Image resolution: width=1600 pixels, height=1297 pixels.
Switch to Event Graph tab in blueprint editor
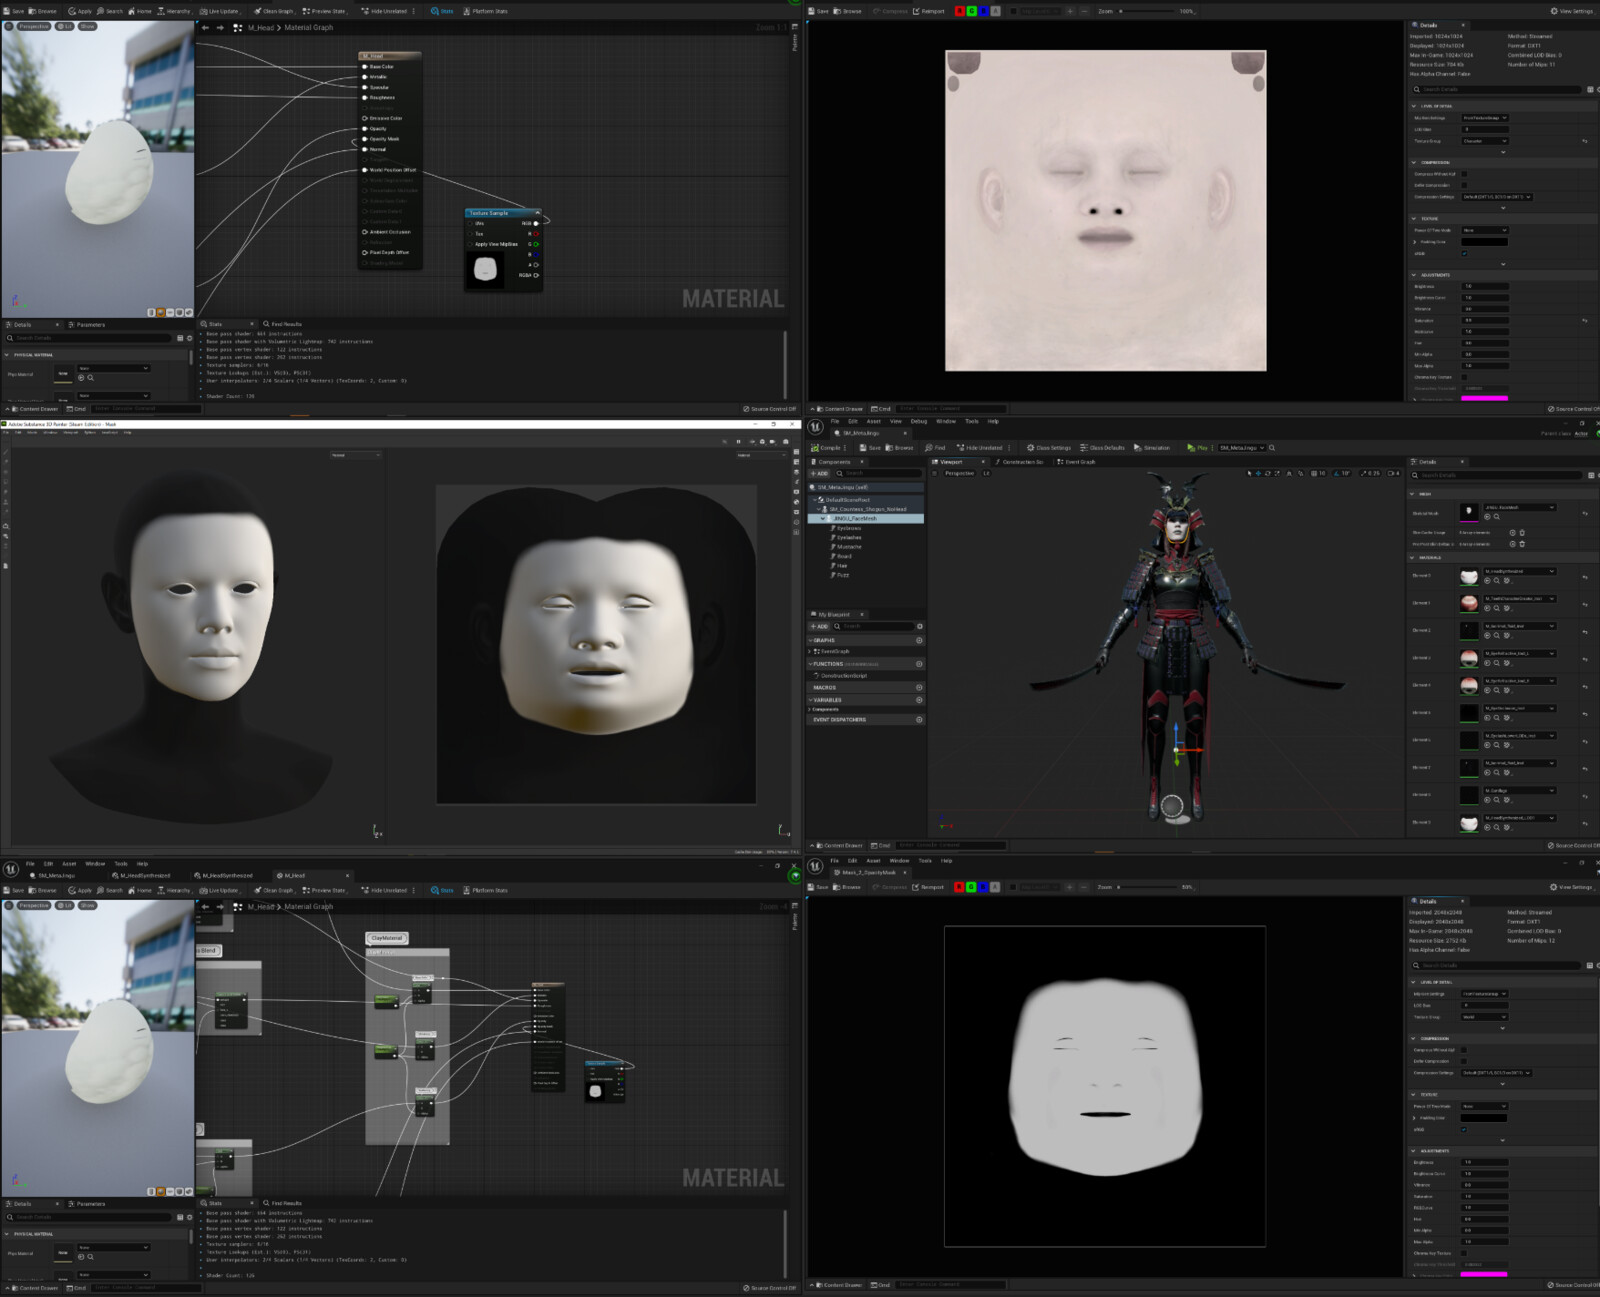(1076, 462)
